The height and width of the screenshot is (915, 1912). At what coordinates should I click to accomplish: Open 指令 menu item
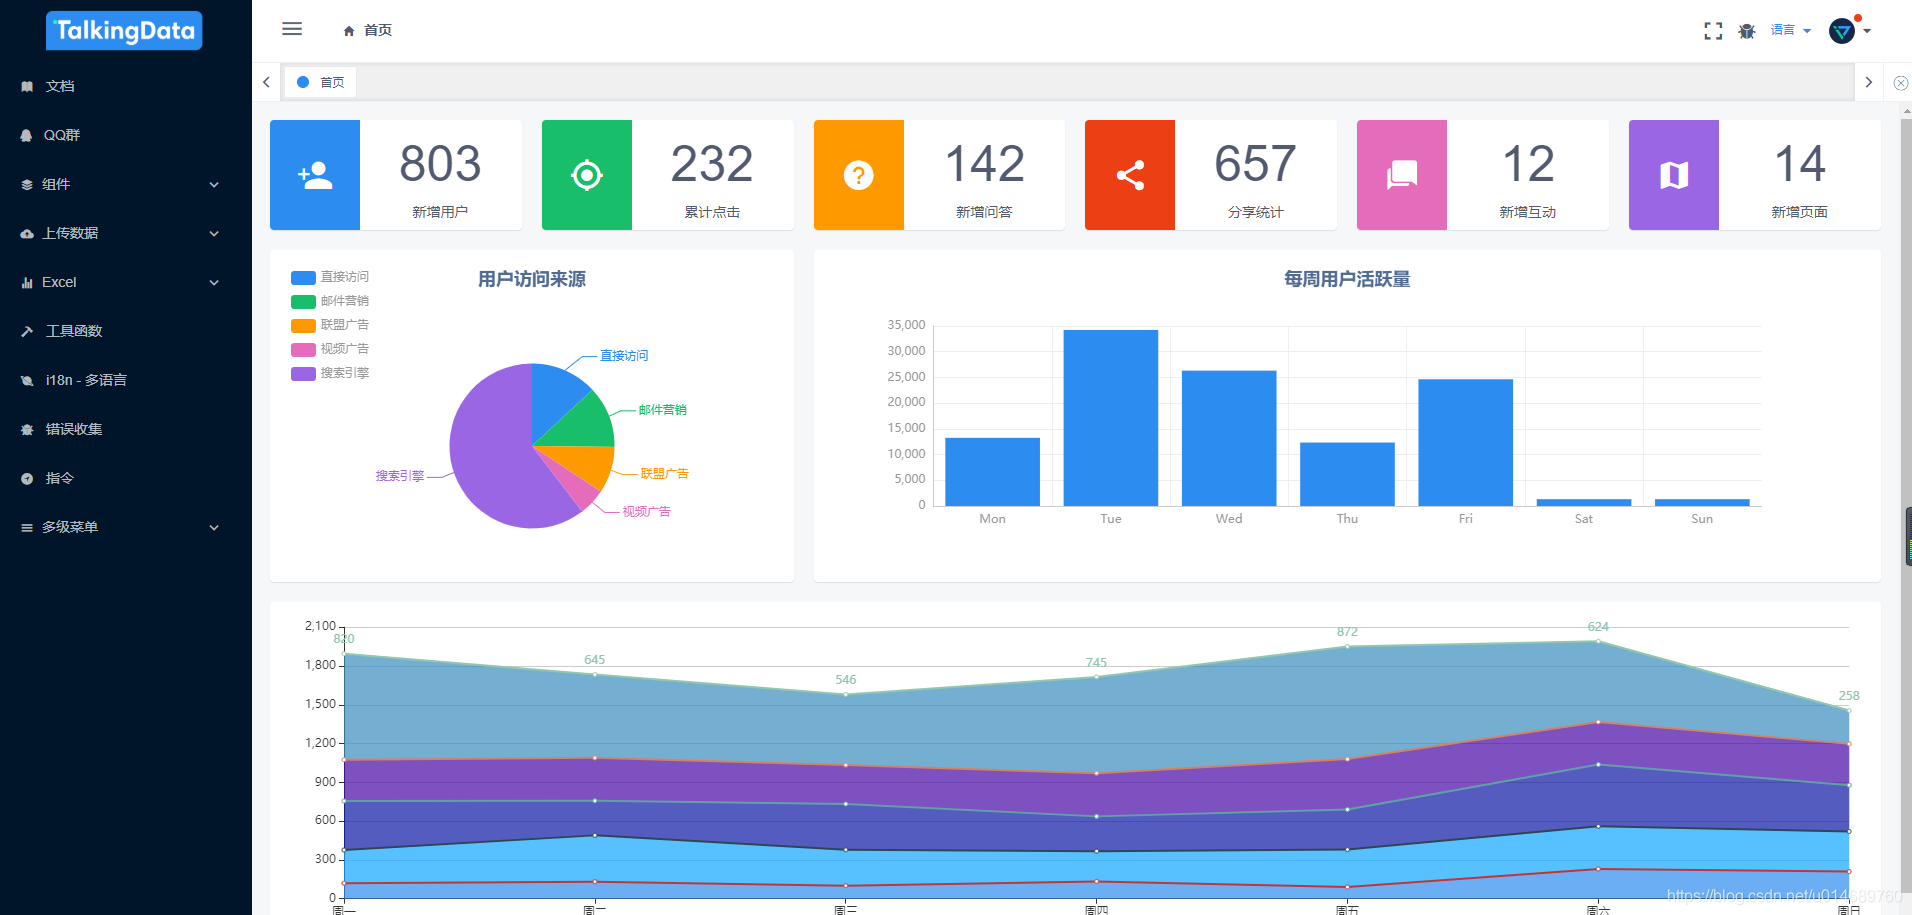[x=126, y=478]
